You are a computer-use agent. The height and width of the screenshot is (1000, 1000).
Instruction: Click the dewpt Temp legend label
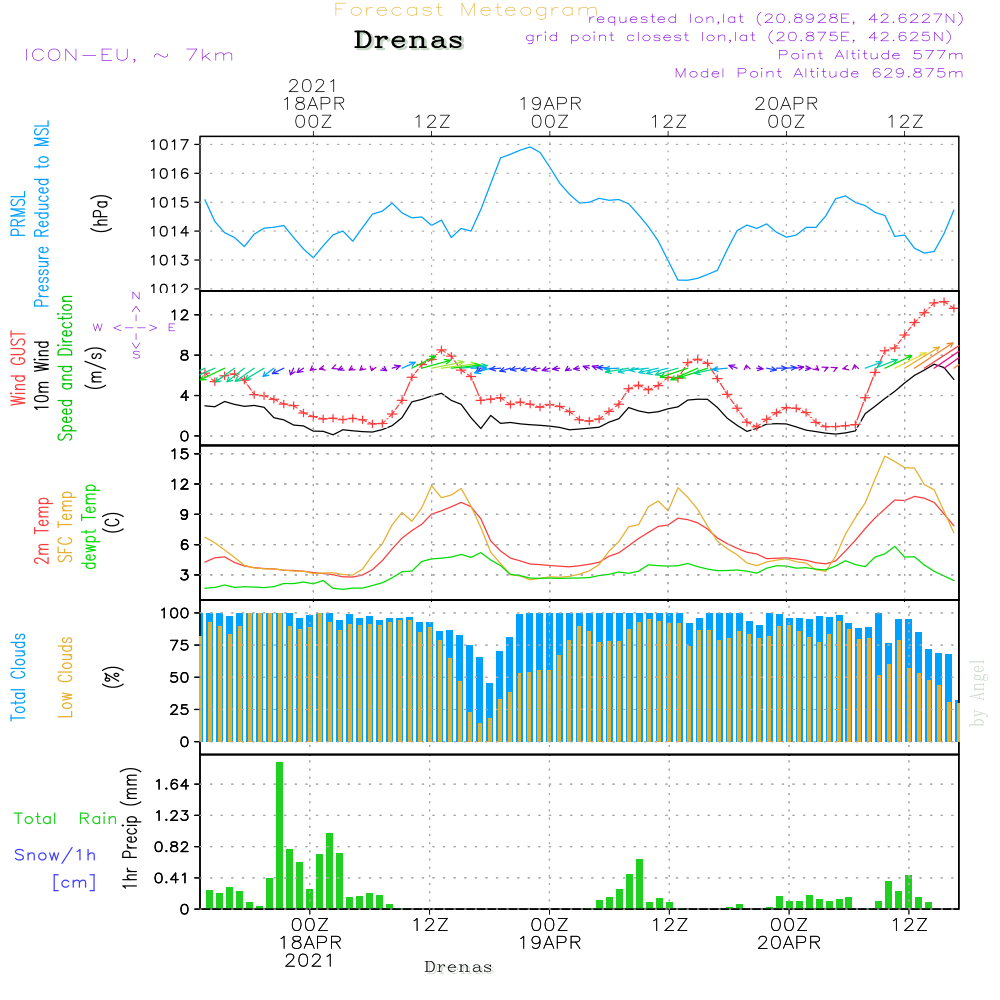89,526
